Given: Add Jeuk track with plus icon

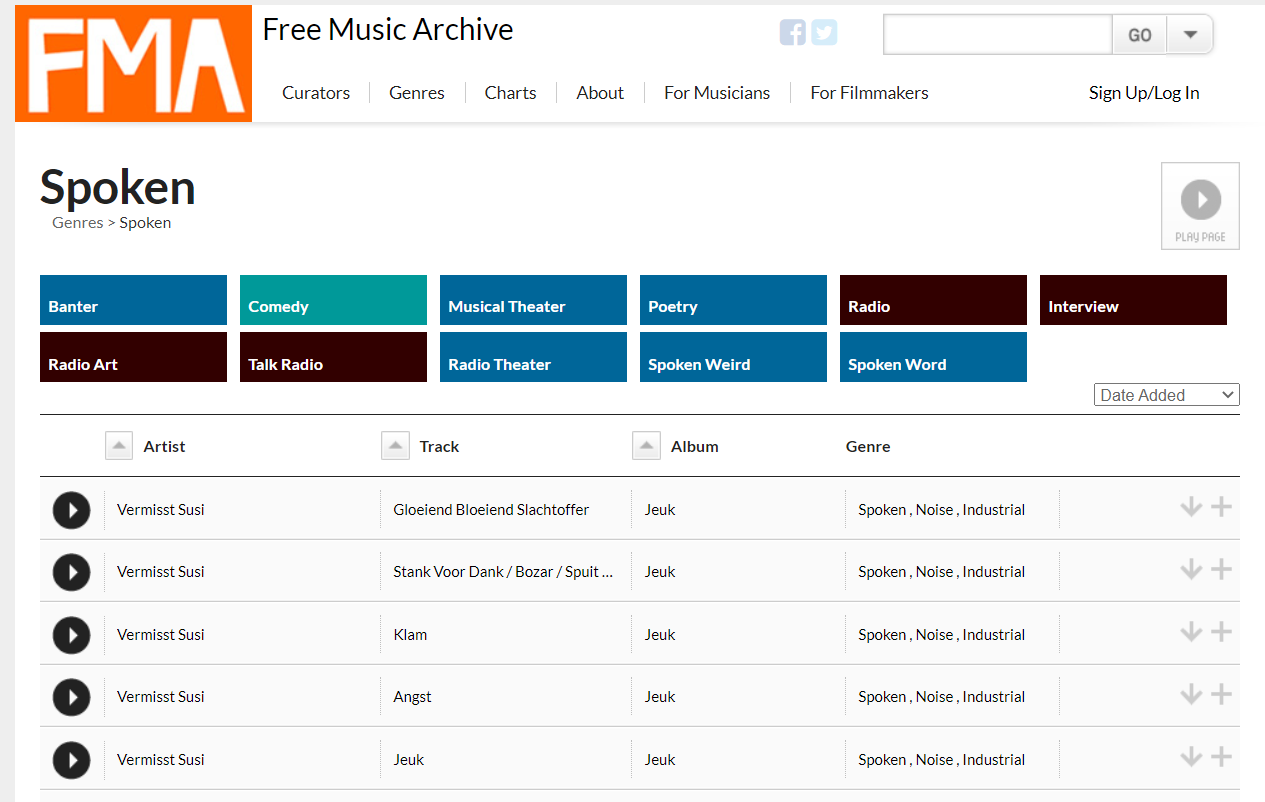Looking at the screenshot, I should pyautogui.click(x=1221, y=757).
